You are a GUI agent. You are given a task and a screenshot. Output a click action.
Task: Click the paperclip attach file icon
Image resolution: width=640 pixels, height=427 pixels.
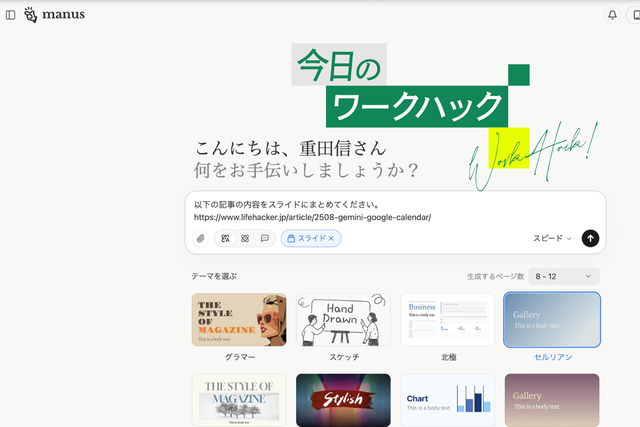pyautogui.click(x=200, y=238)
